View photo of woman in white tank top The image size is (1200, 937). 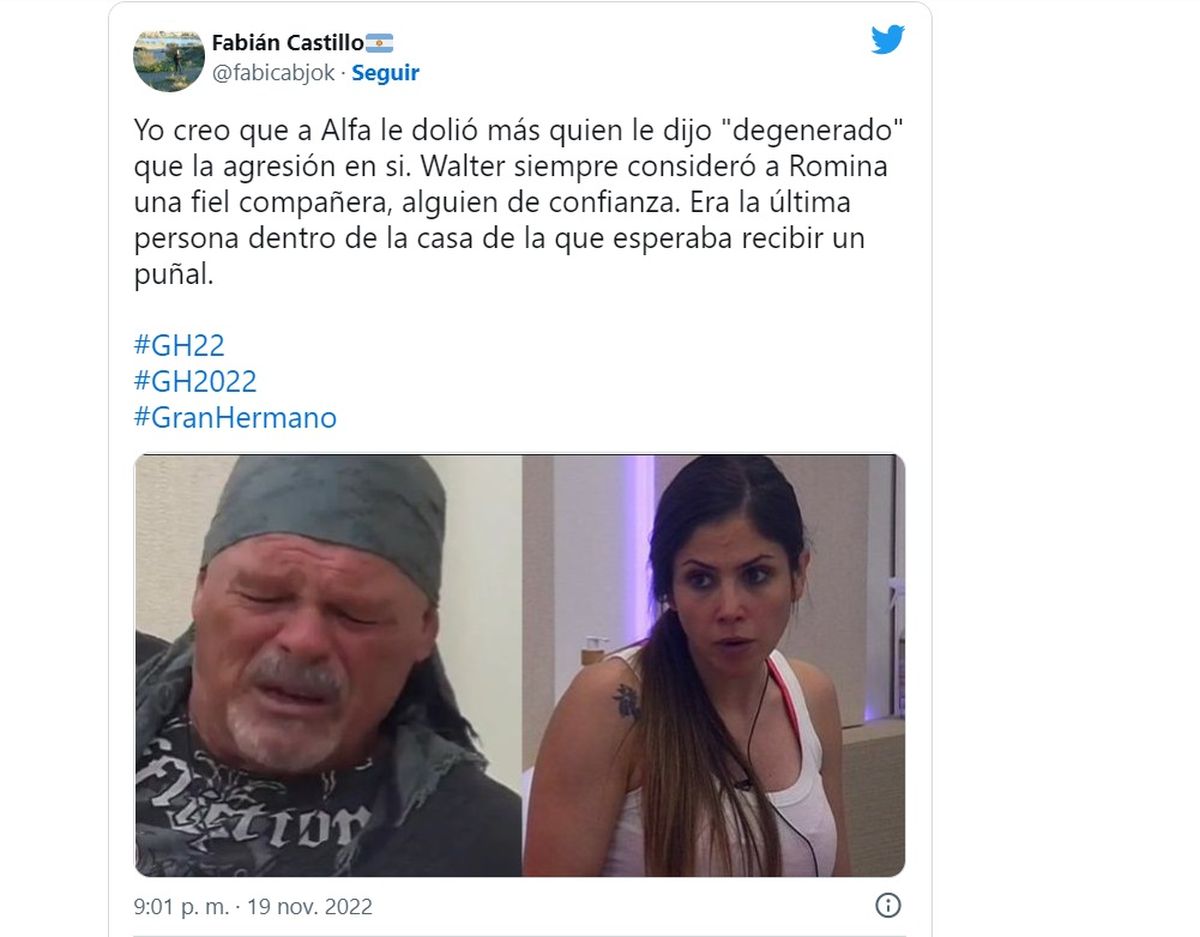point(714,666)
